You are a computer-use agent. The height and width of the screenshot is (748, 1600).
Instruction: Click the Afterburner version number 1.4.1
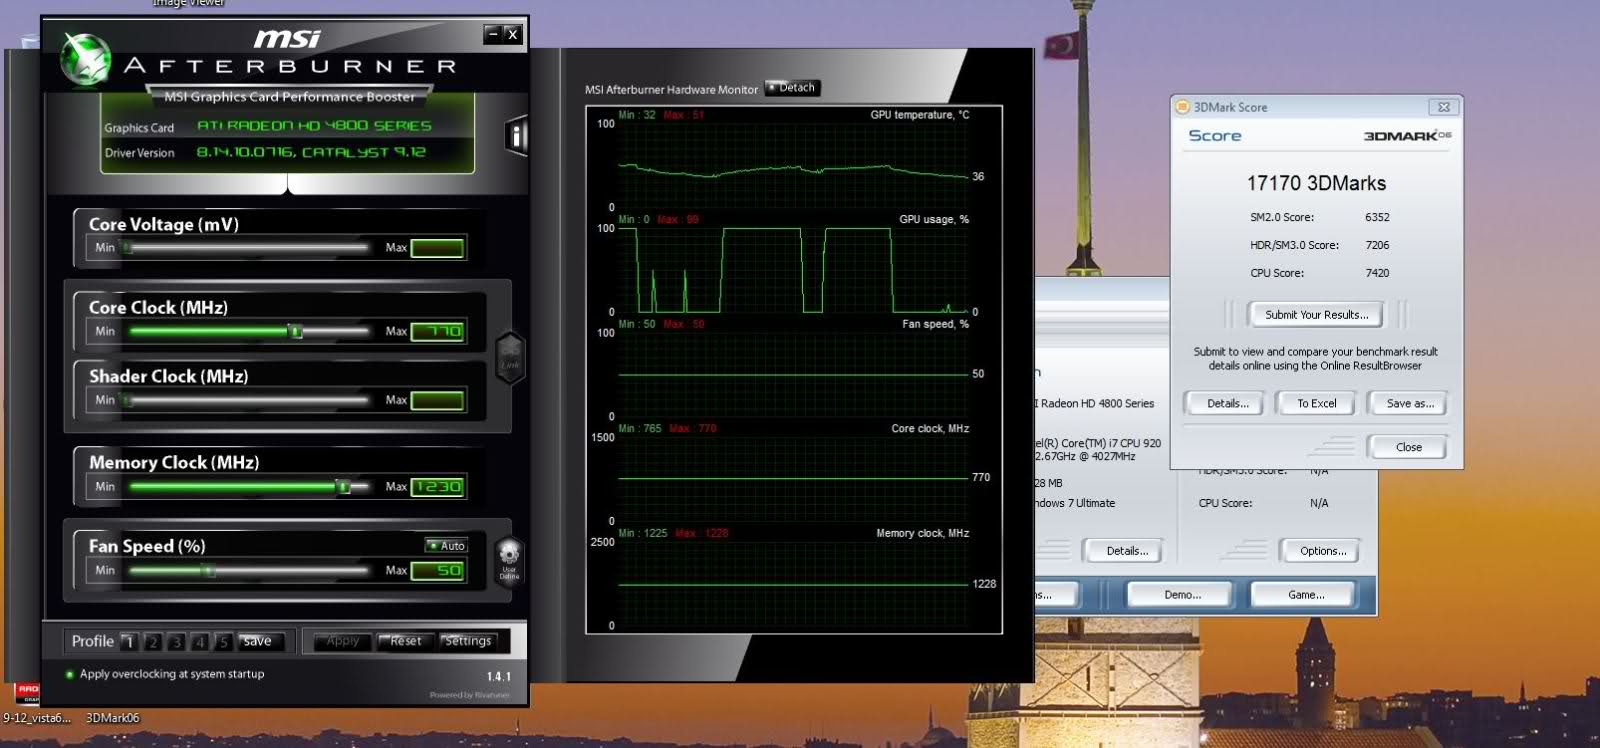point(499,677)
